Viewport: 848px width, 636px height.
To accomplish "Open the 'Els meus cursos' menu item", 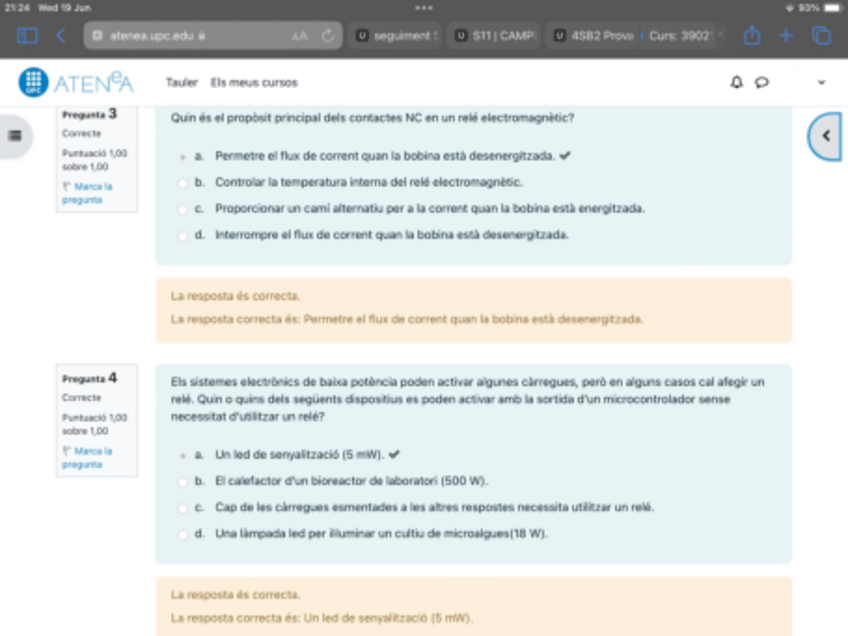I will pyautogui.click(x=254, y=83).
